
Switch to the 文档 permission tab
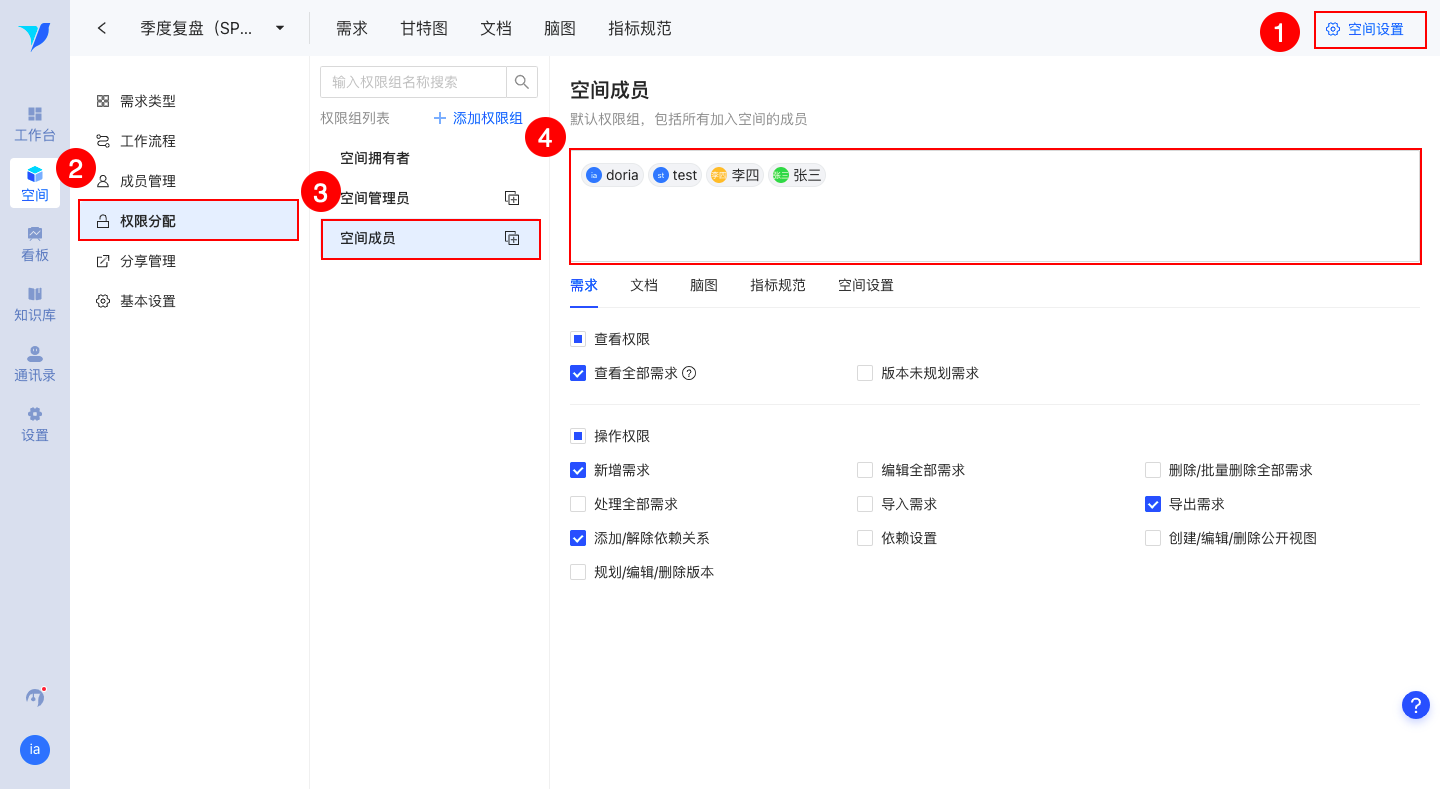click(x=644, y=285)
